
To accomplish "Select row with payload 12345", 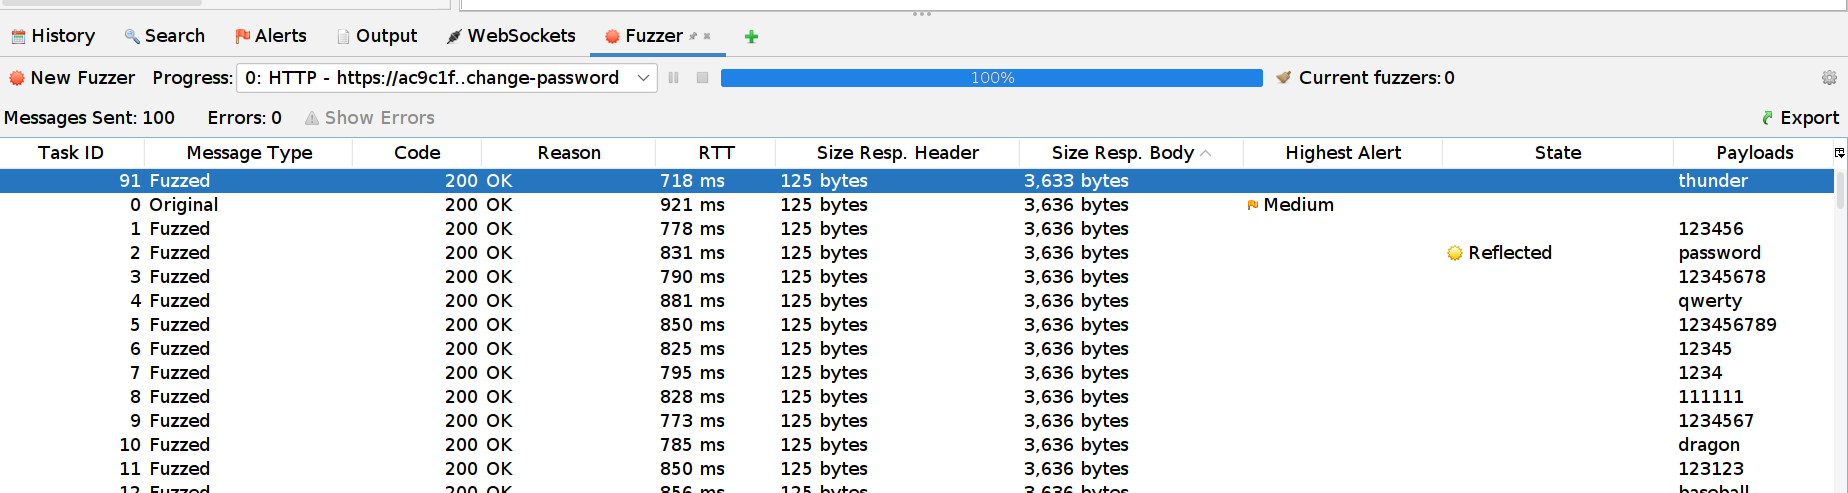I will click(x=917, y=349).
